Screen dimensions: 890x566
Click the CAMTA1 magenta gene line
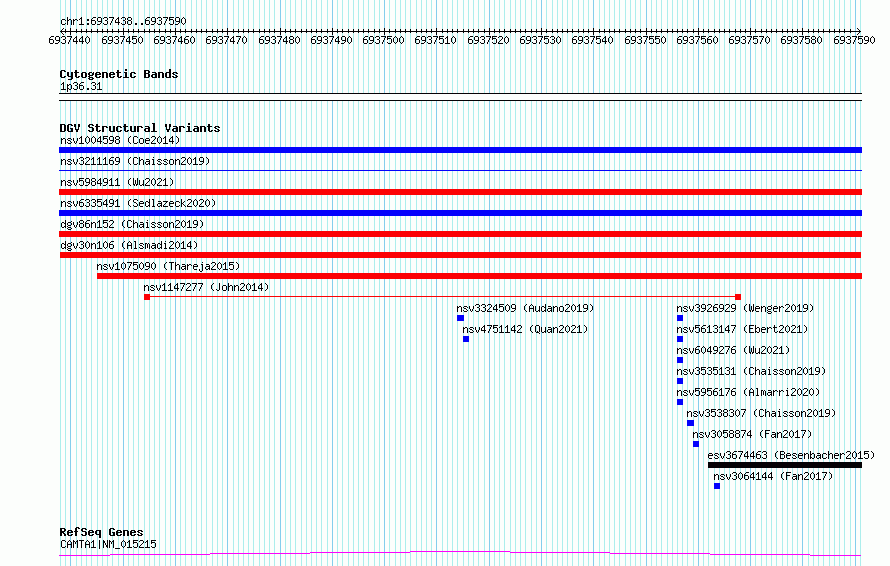[460, 554]
